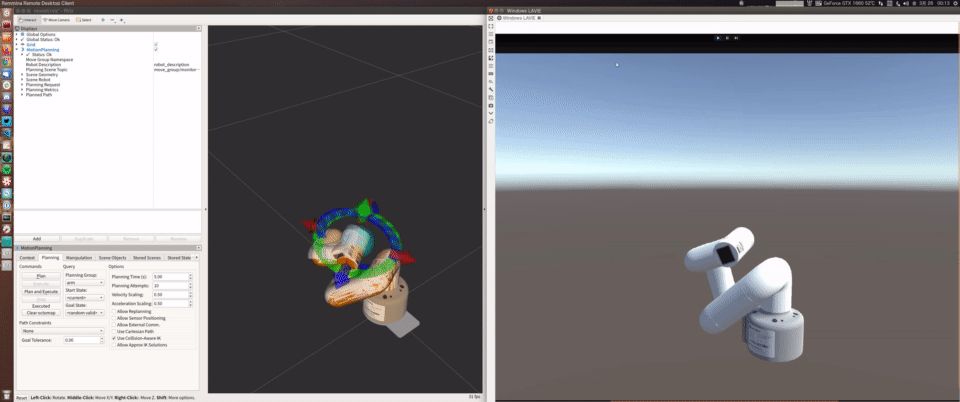
Task: Click the Velocity Scaling field
Action: 170,294
